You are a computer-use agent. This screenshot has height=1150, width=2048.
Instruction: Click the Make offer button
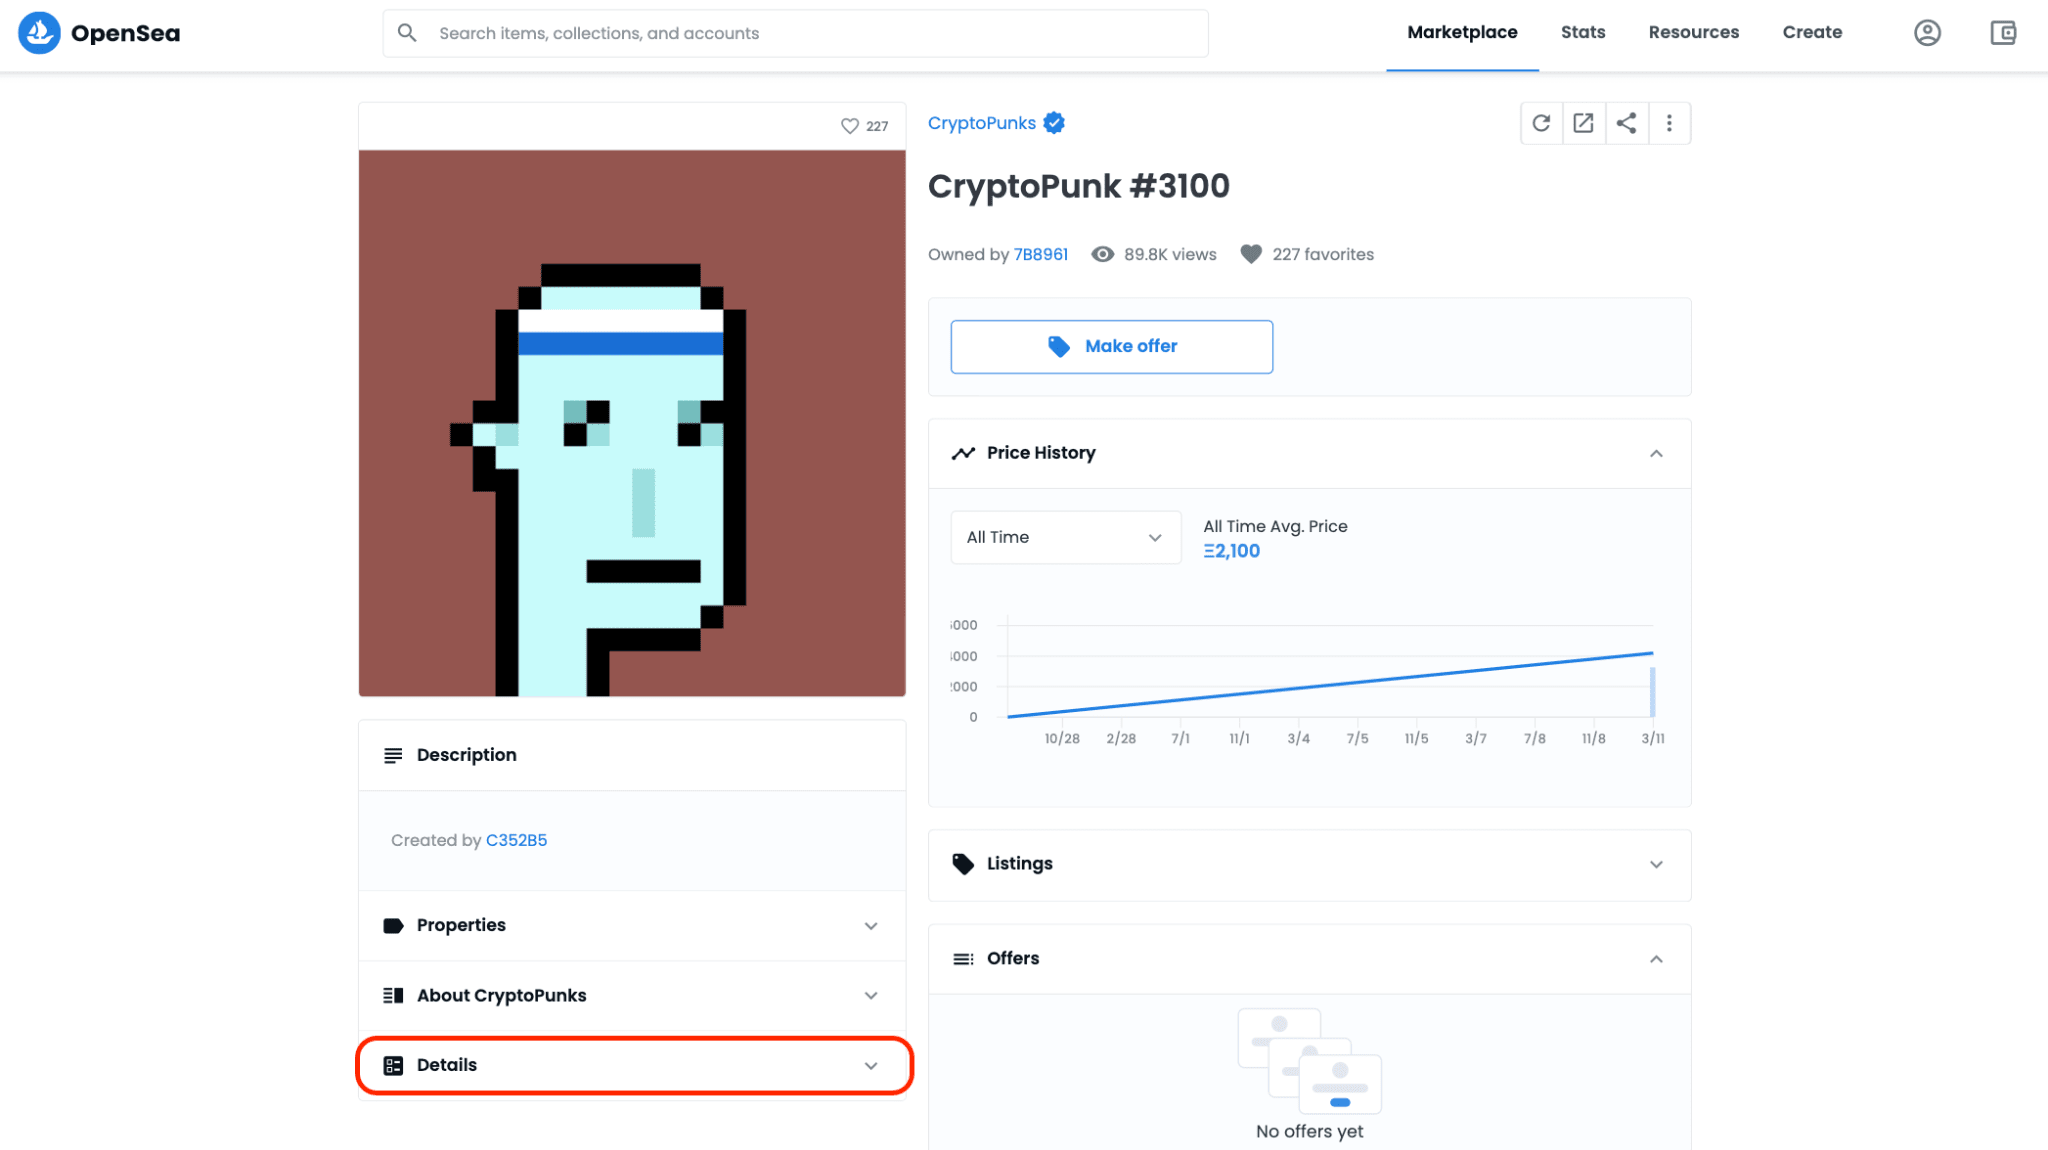point(1111,346)
